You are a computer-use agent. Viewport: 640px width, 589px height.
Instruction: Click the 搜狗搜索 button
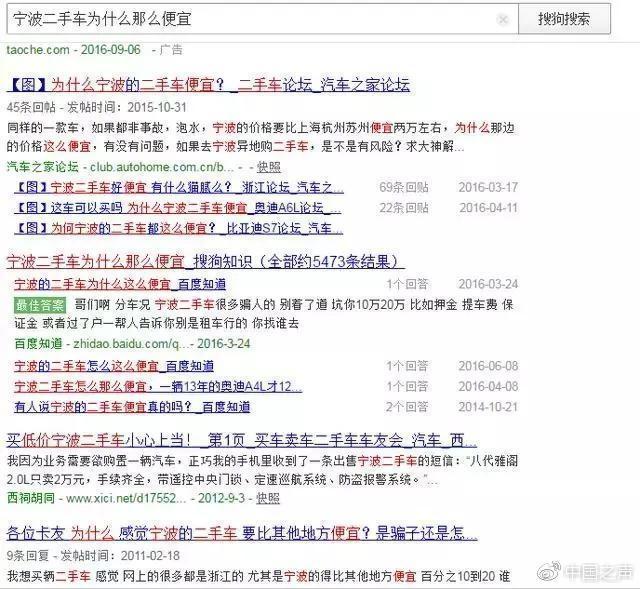(x=564, y=19)
